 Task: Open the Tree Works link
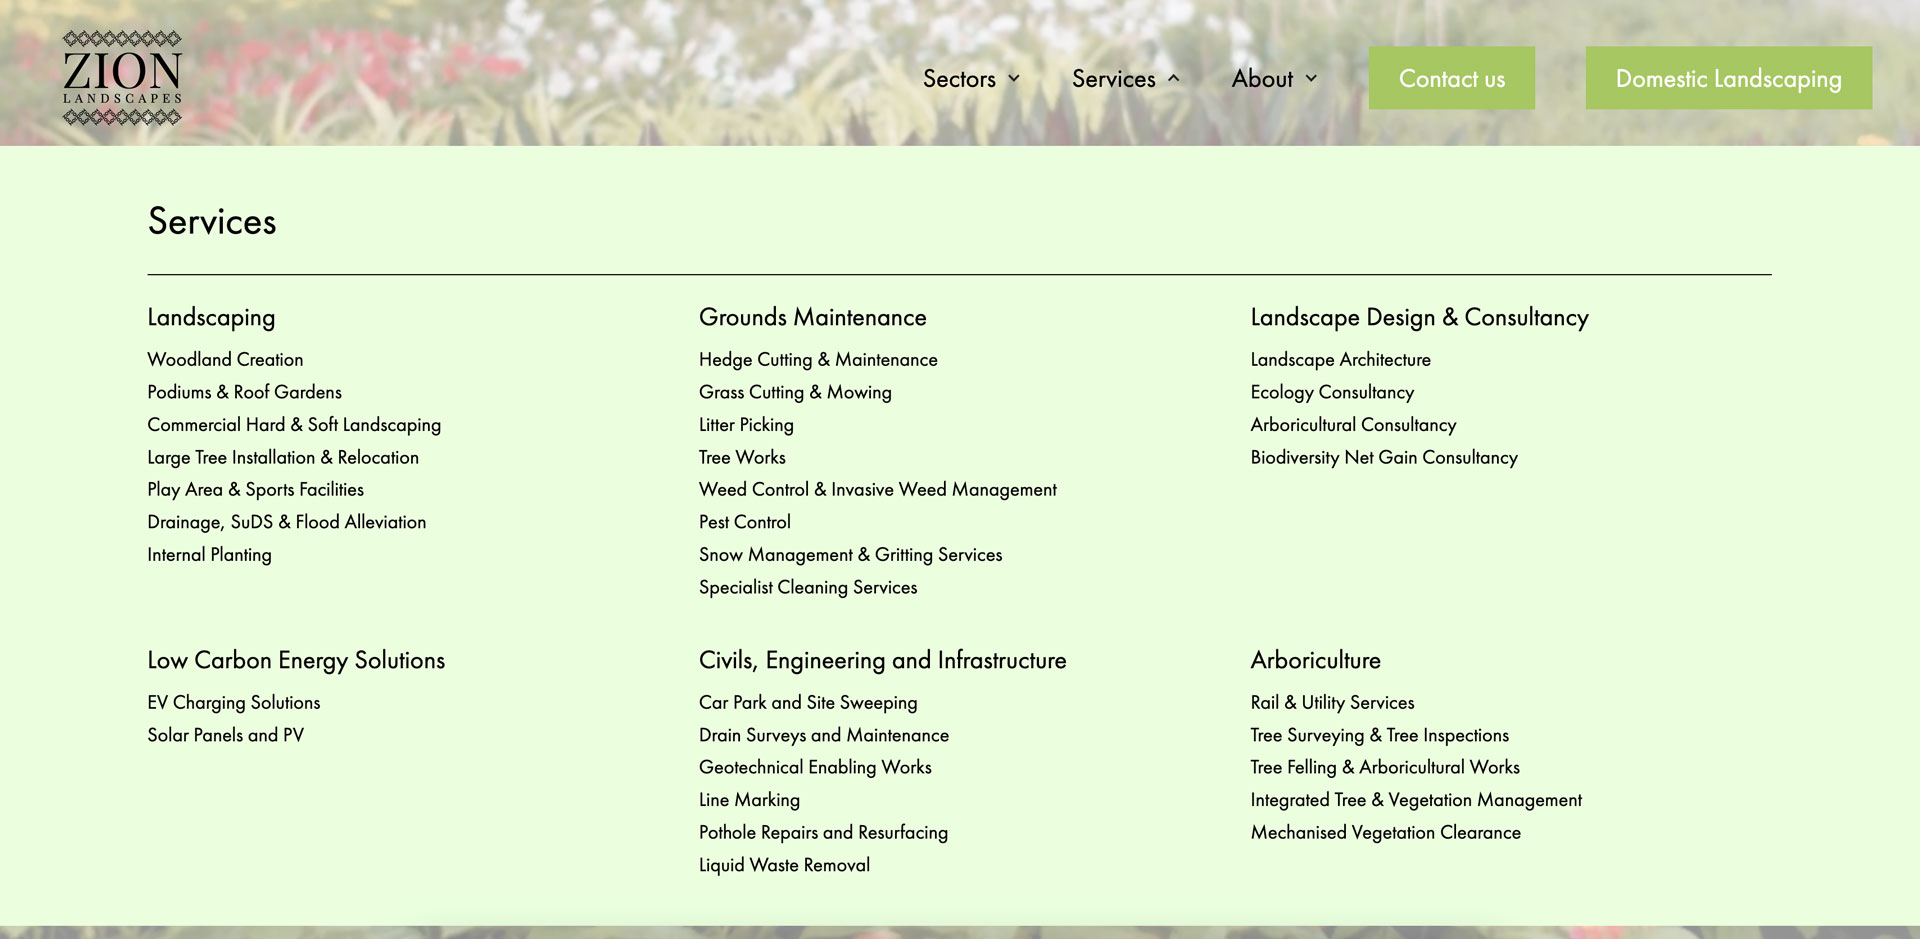[x=742, y=457]
